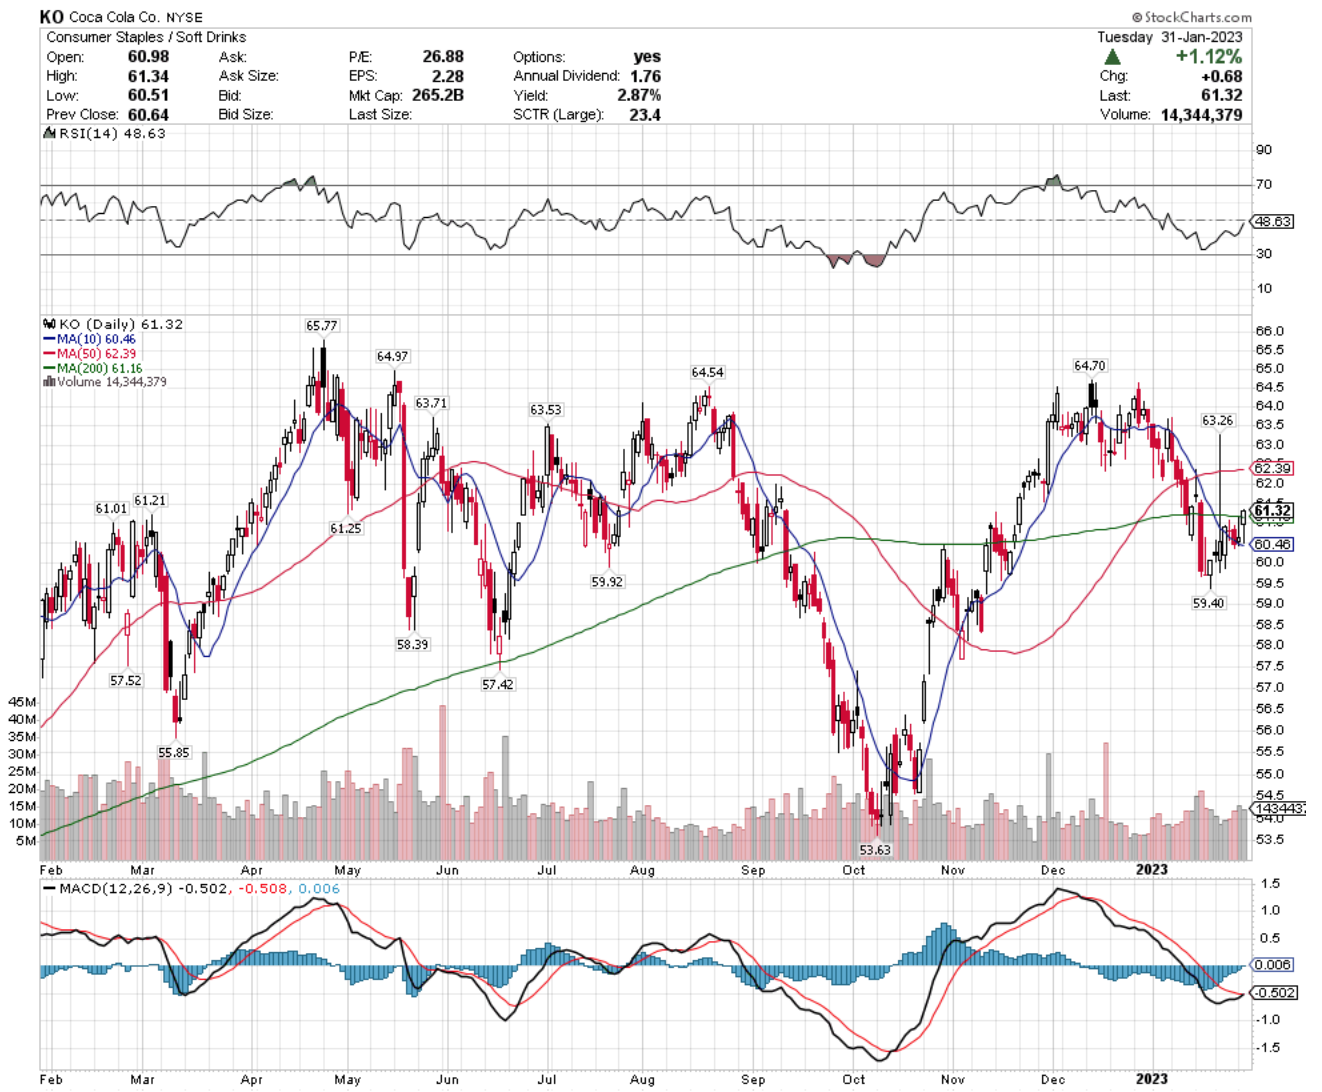Click the RSI 48.63 value tag on right axis
This screenshot has height=1092, width=1322.
point(1273,221)
